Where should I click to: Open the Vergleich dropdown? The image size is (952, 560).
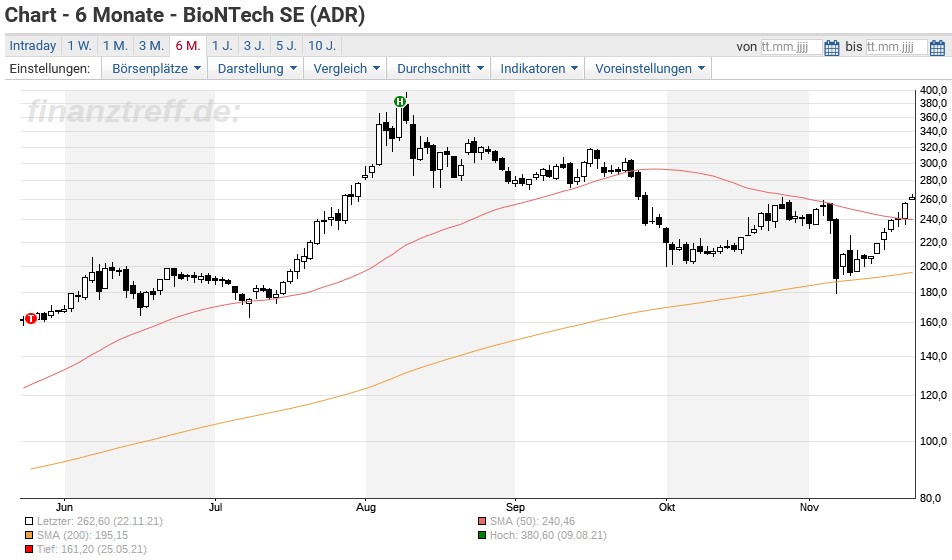pos(346,69)
